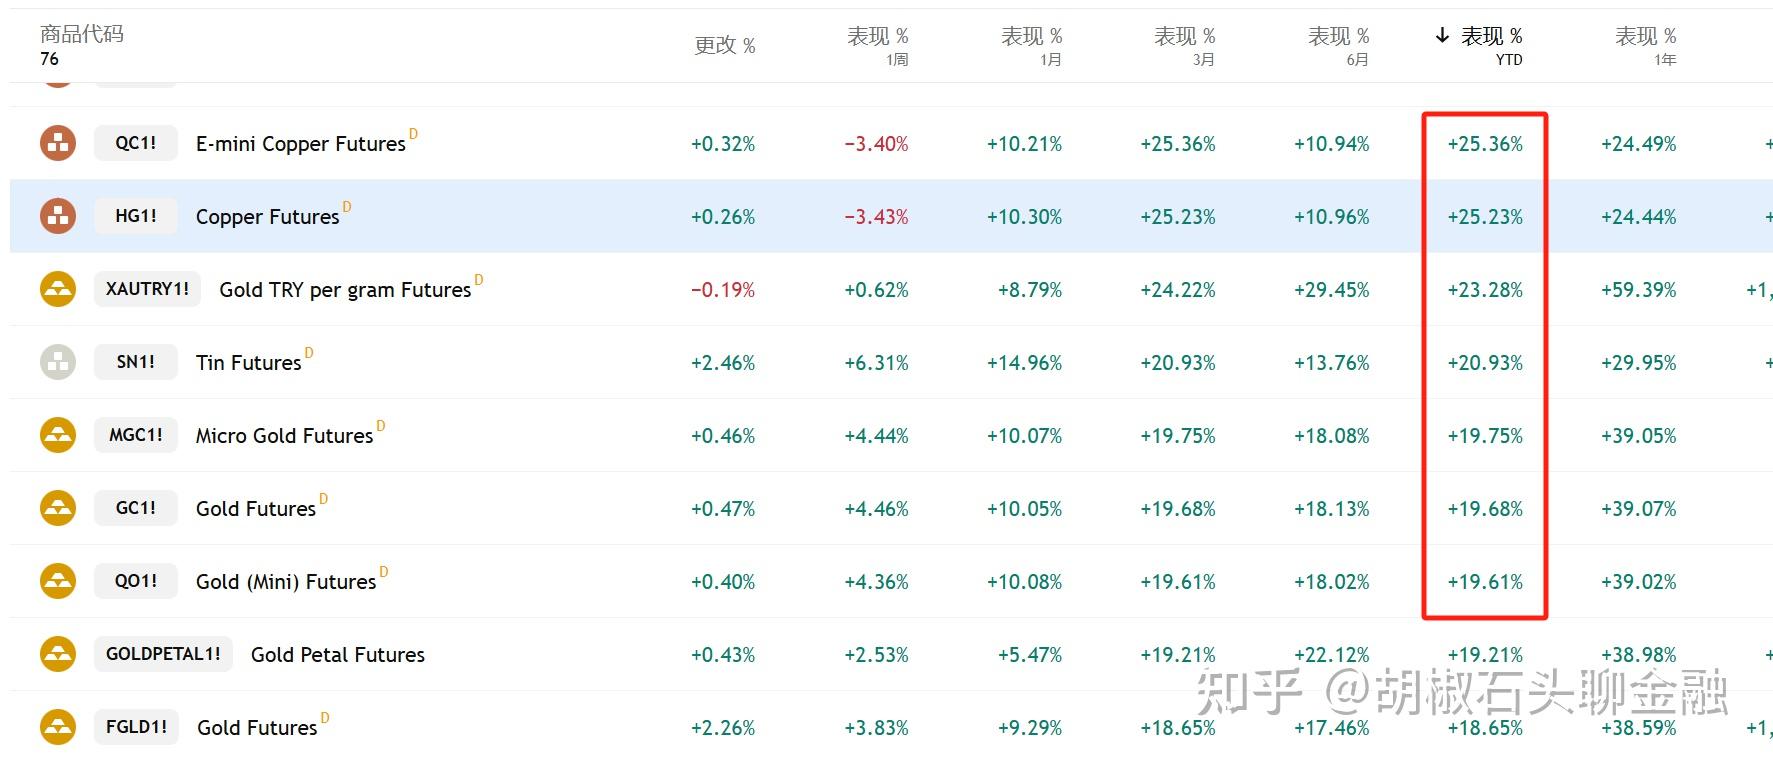Click the tin logo icon next to SN1!
The height and width of the screenshot is (763, 1773).
coord(57,361)
